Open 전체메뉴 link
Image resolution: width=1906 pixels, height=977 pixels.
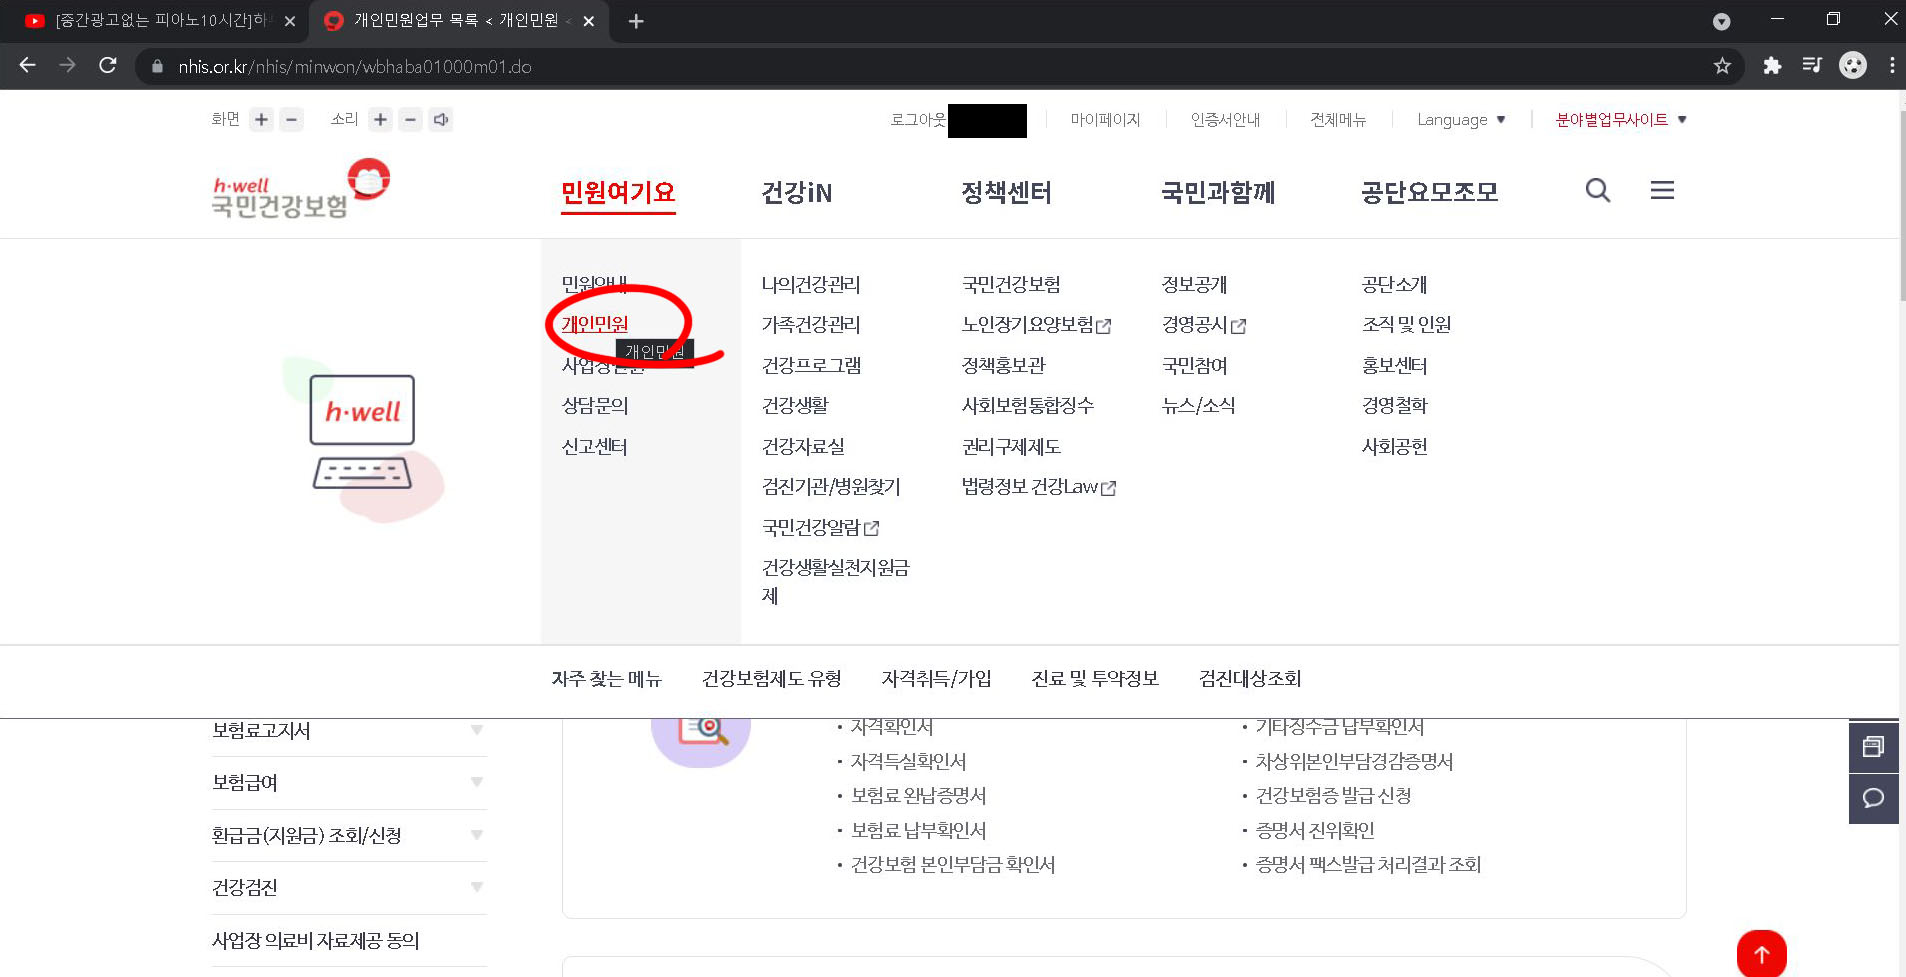(1338, 120)
